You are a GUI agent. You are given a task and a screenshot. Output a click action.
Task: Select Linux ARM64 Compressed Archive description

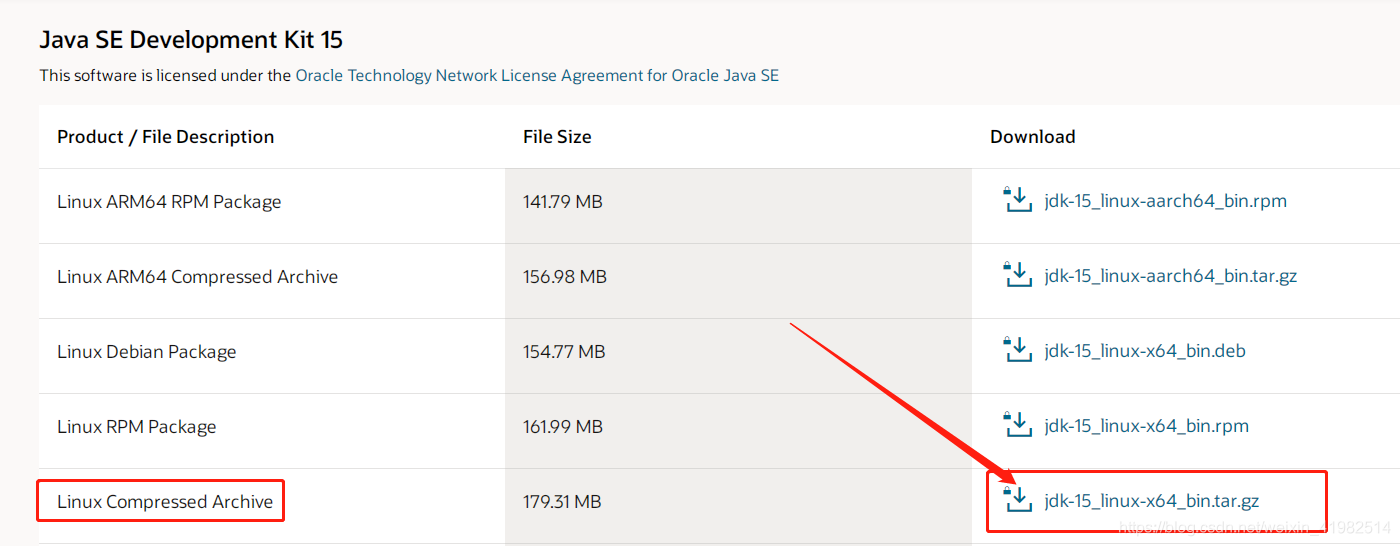(x=197, y=276)
